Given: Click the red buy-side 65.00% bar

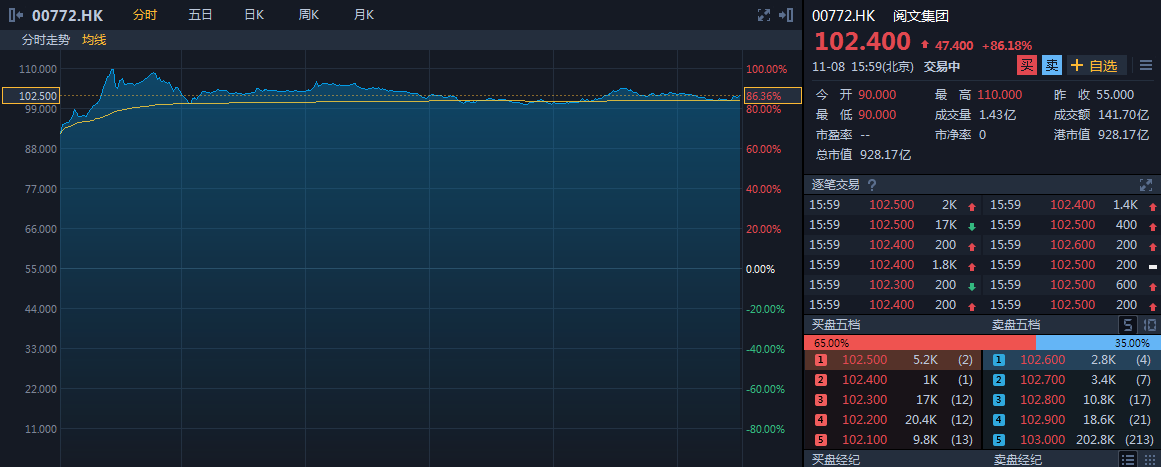Looking at the screenshot, I should click(x=920, y=343).
